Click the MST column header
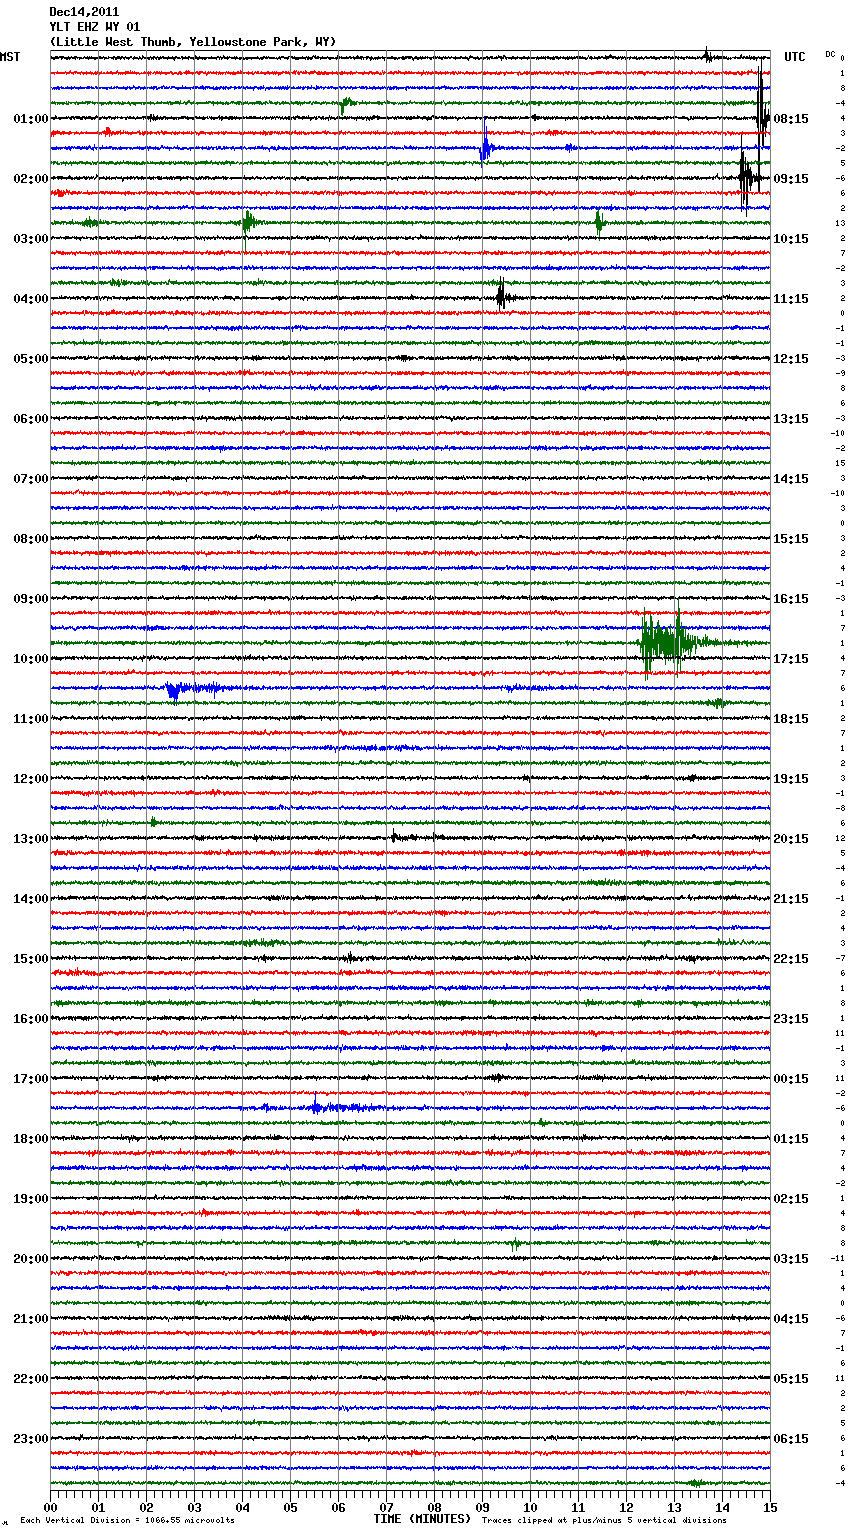Image resolution: width=850 pixels, height=1534 pixels. click(x=10, y=57)
